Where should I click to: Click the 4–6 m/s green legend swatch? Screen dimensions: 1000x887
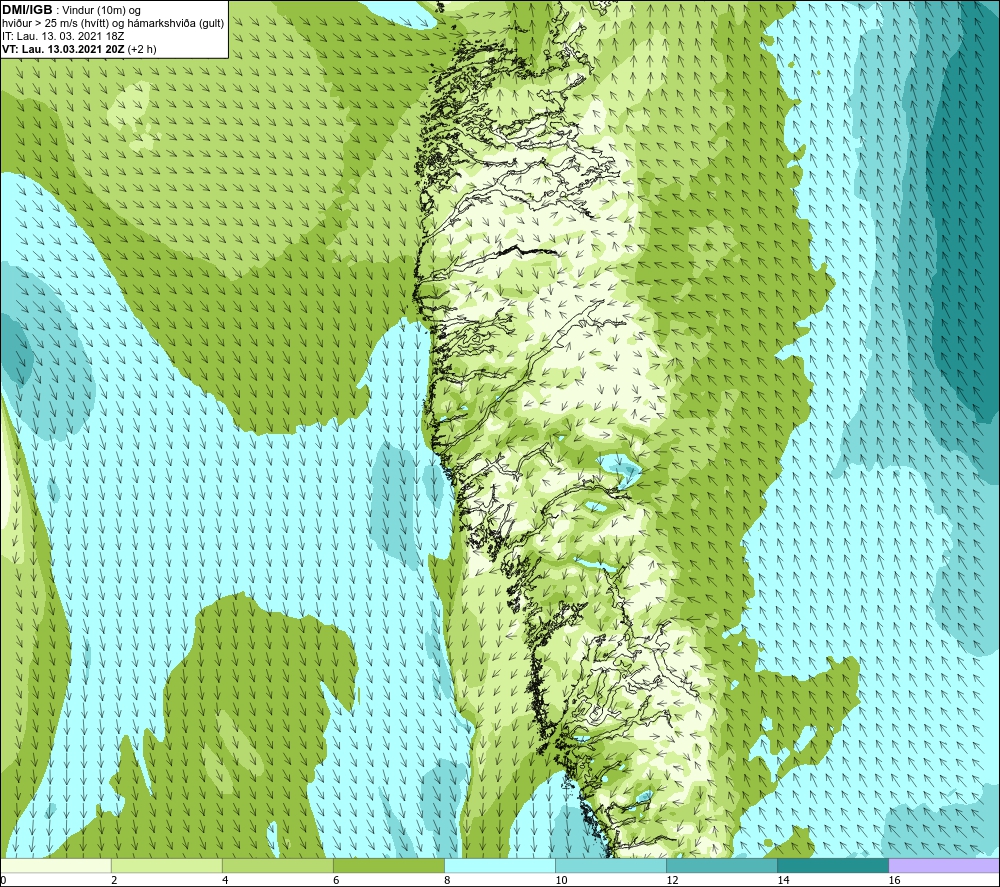click(x=277, y=865)
